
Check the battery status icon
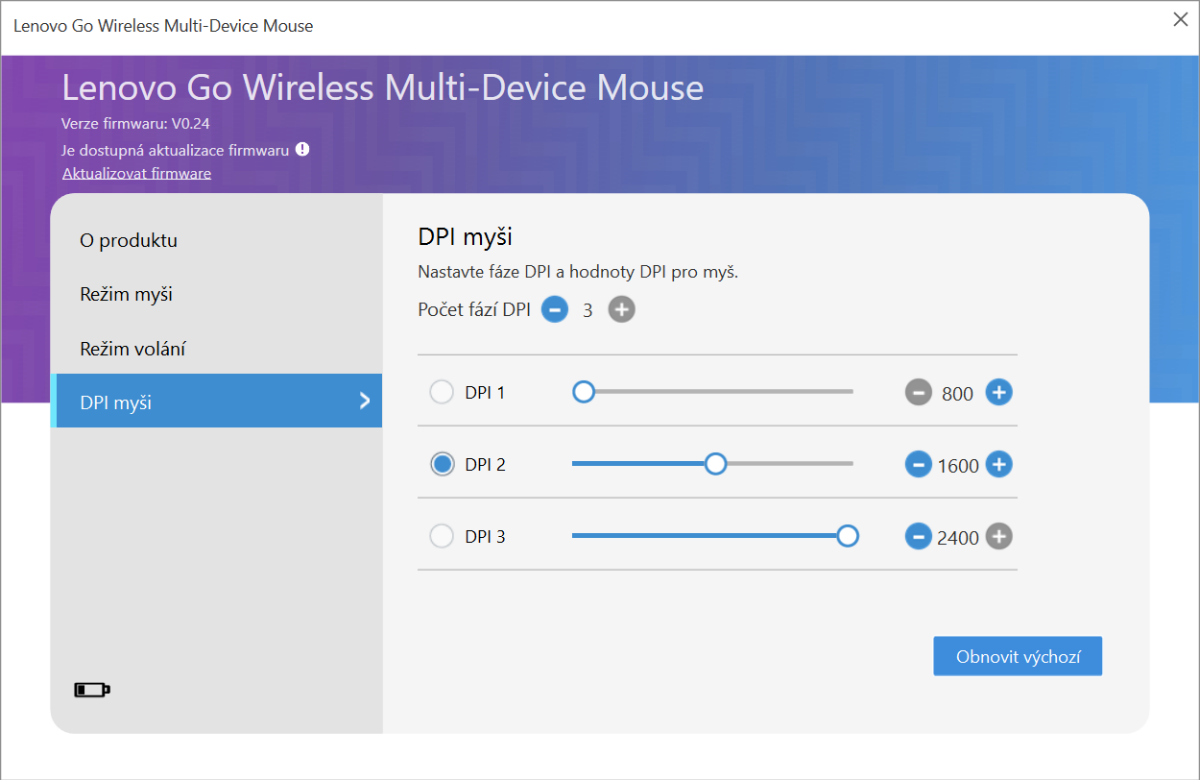[92, 690]
